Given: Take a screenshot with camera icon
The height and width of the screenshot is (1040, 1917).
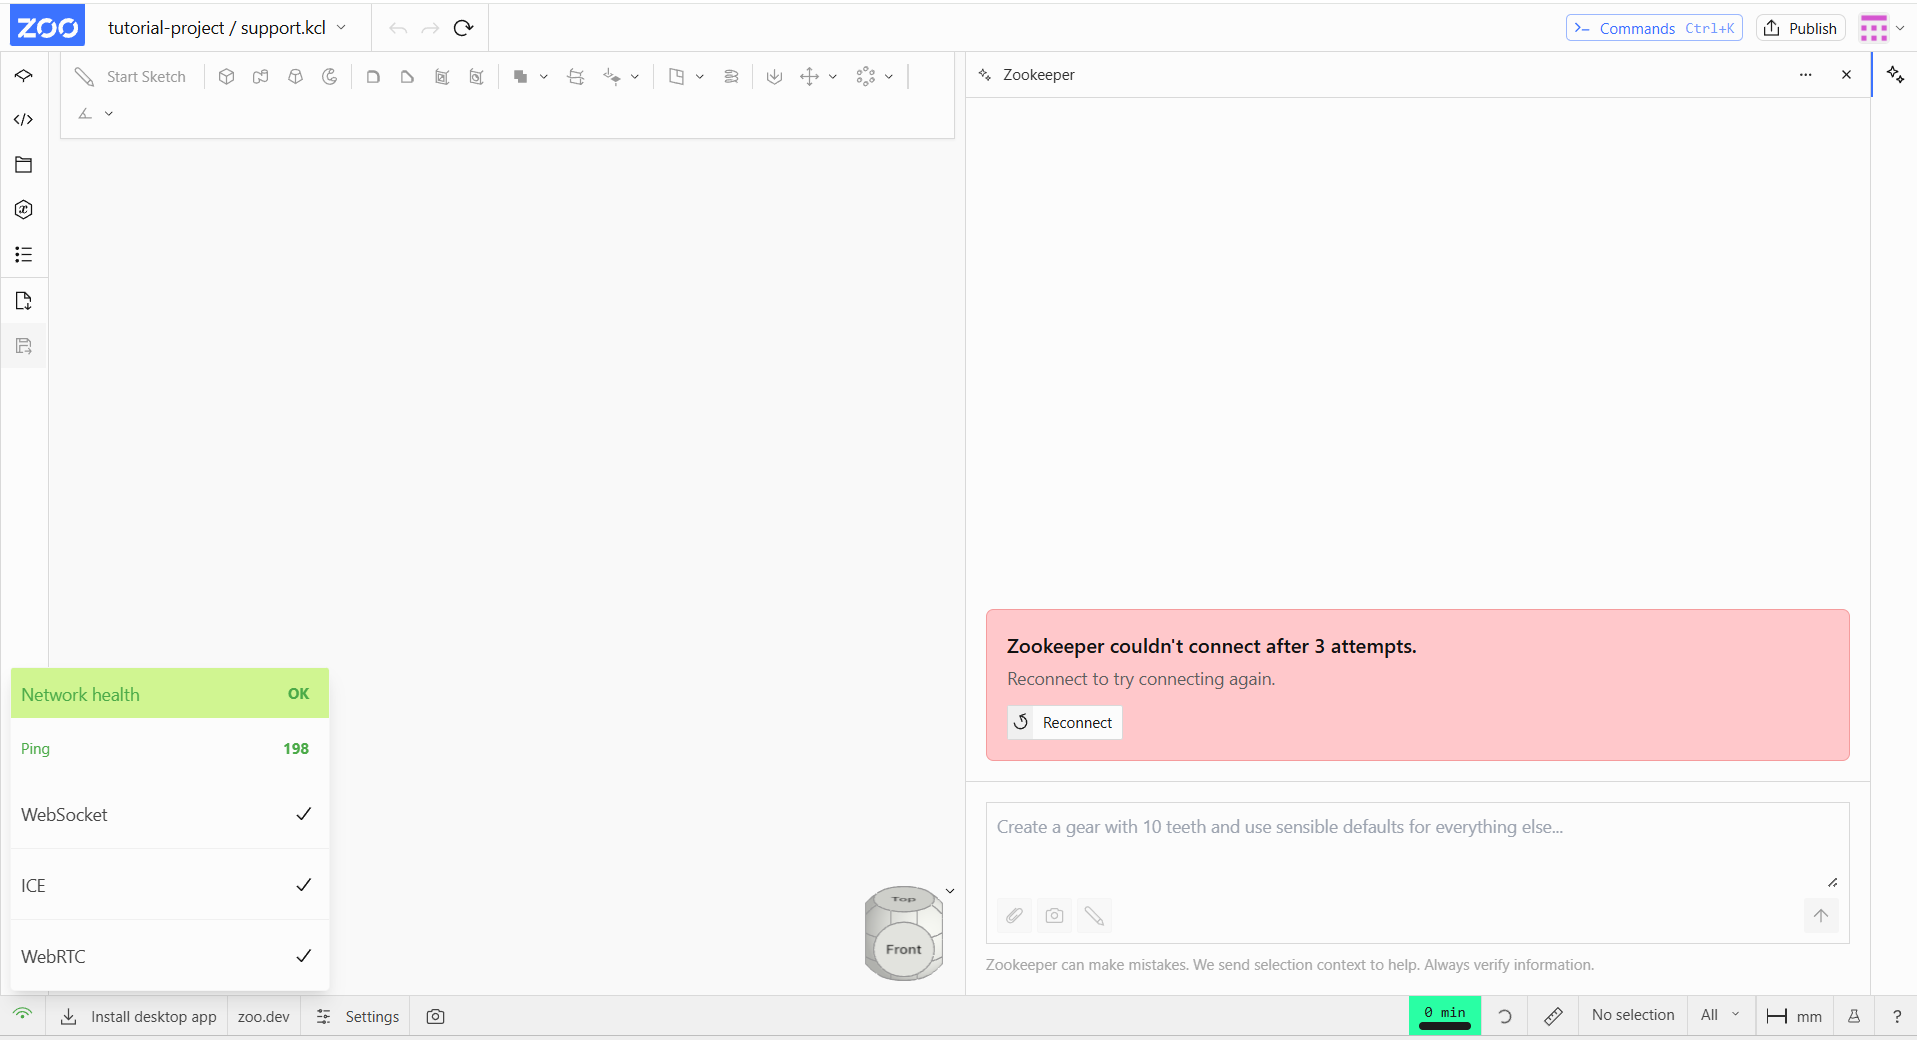Looking at the screenshot, I should pyautogui.click(x=435, y=1016).
